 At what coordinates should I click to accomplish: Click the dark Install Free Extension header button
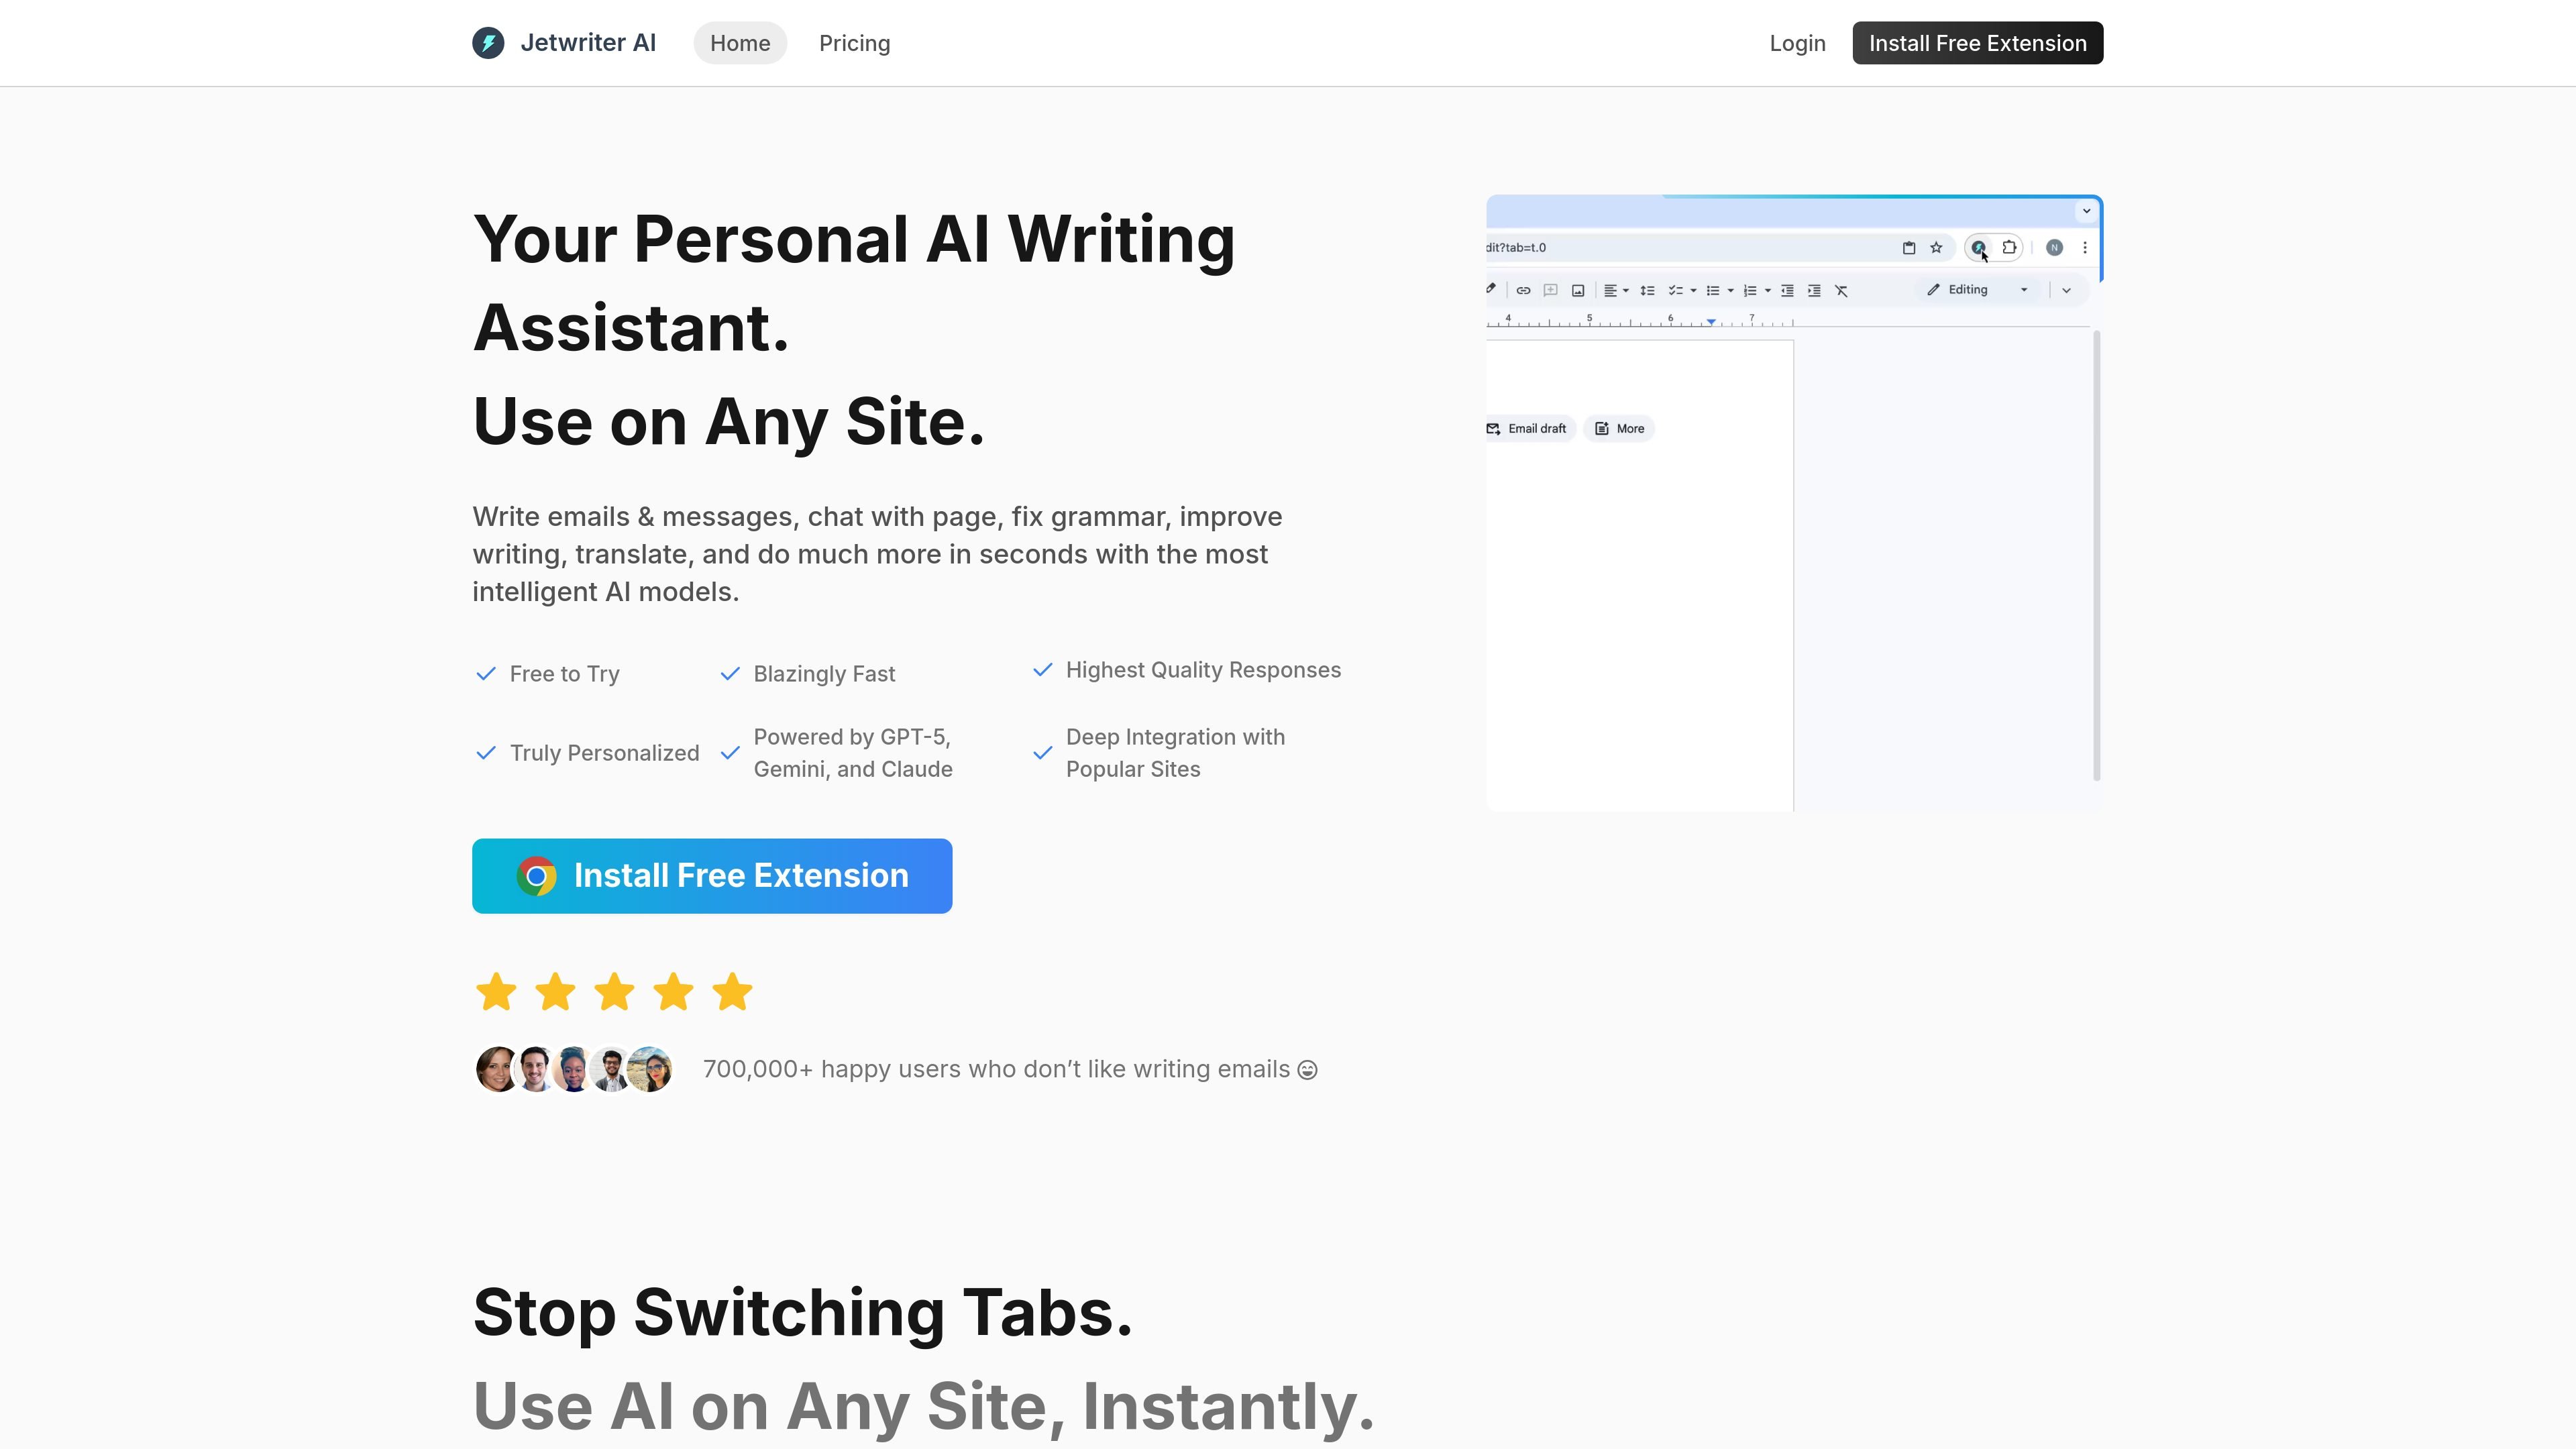click(x=1977, y=43)
